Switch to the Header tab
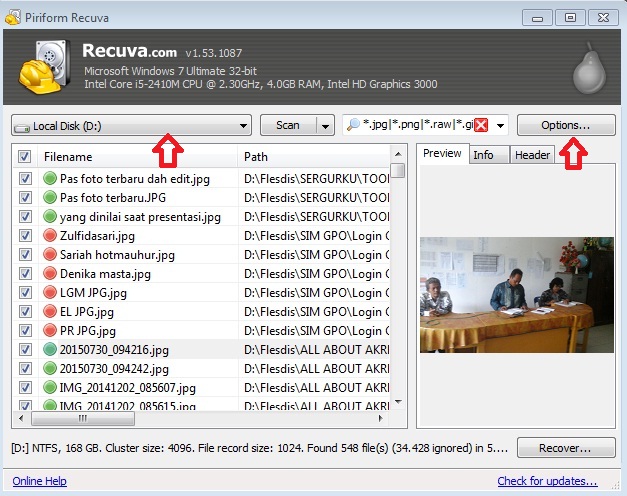The width and height of the screenshot is (627, 496). tap(532, 155)
